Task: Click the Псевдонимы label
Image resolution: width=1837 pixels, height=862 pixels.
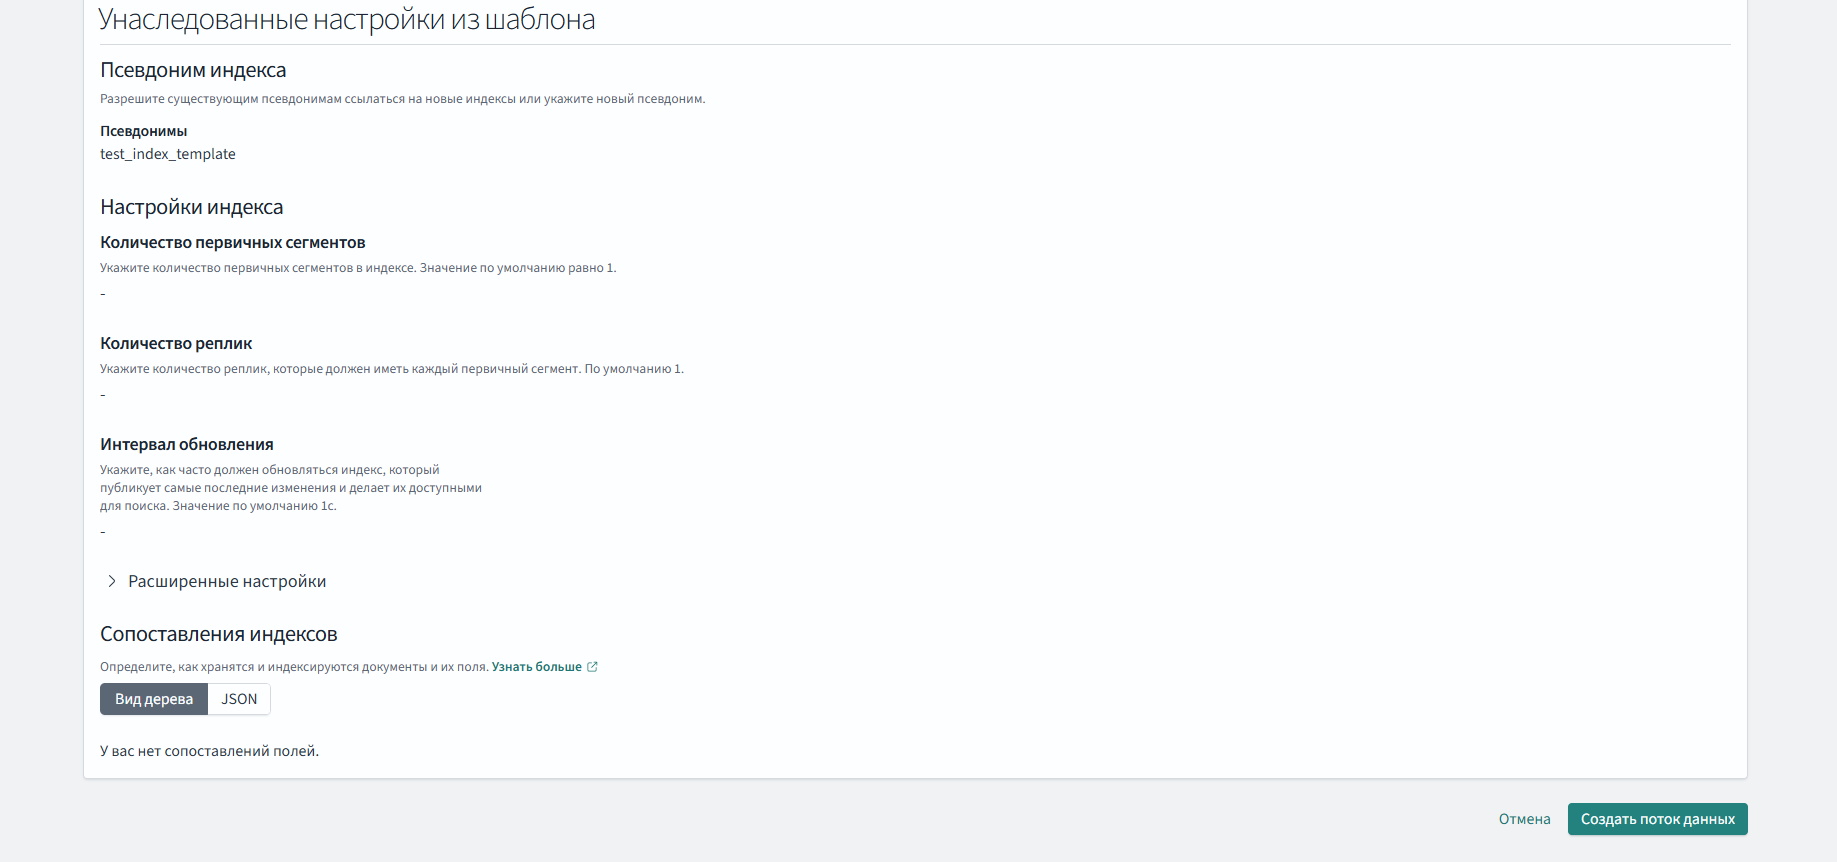Action: tap(143, 131)
